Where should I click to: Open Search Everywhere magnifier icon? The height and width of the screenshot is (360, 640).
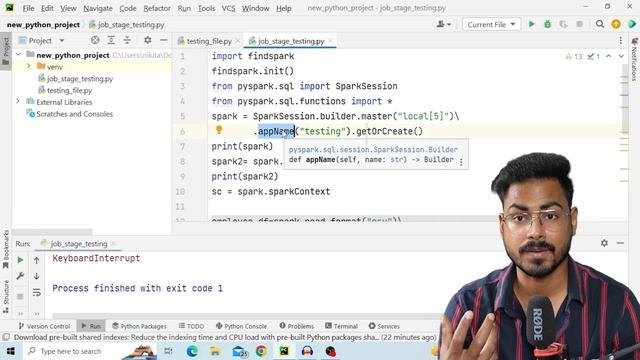(x=600, y=24)
